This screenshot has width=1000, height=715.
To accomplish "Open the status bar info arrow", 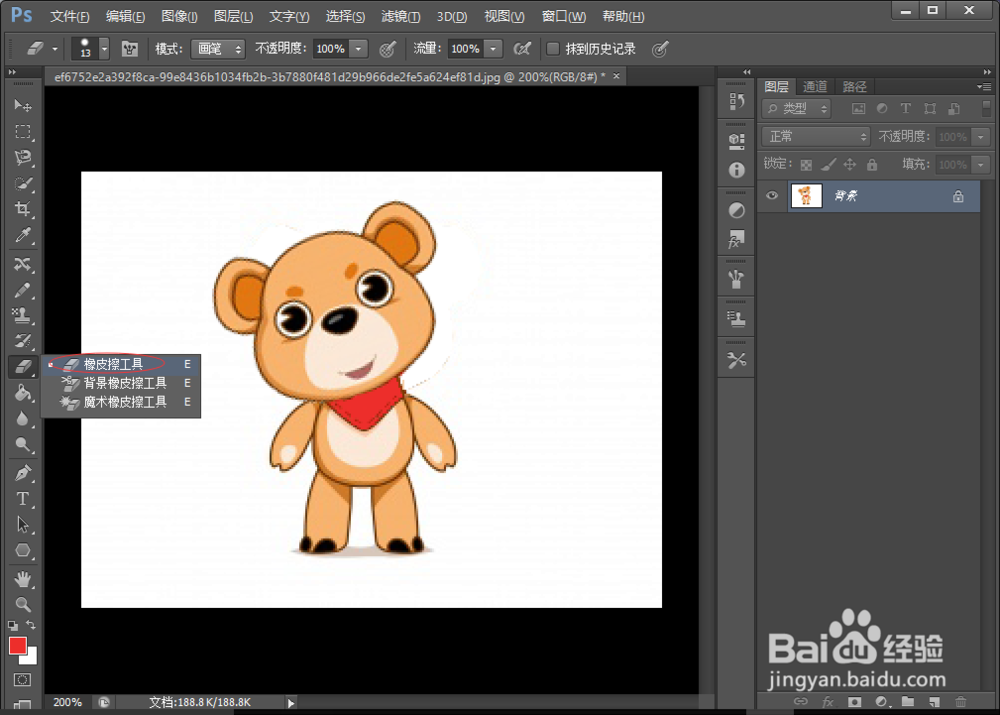I will (x=291, y=703).
